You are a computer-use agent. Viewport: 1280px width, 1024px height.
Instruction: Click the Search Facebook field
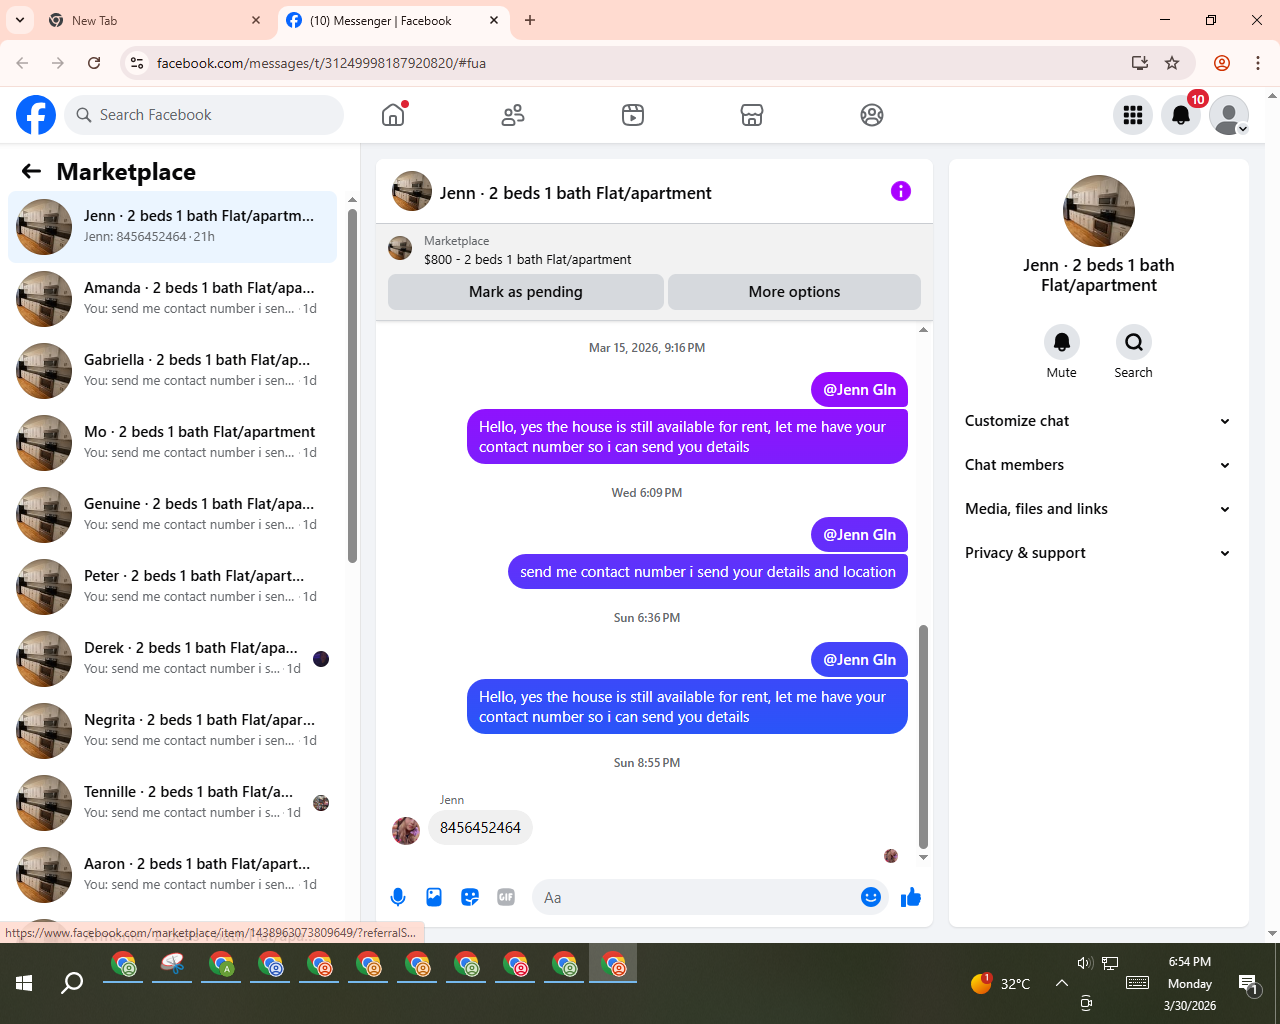pos(204,115)
